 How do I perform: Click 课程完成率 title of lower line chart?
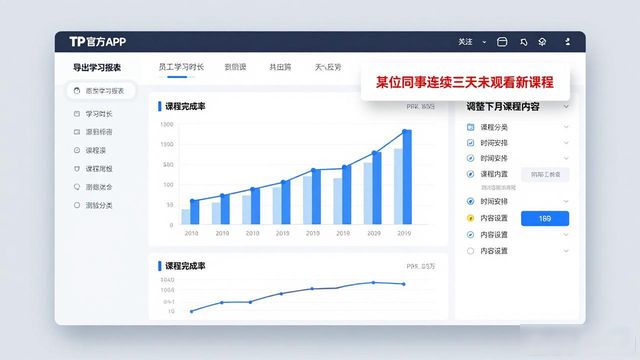pos(185,266)
